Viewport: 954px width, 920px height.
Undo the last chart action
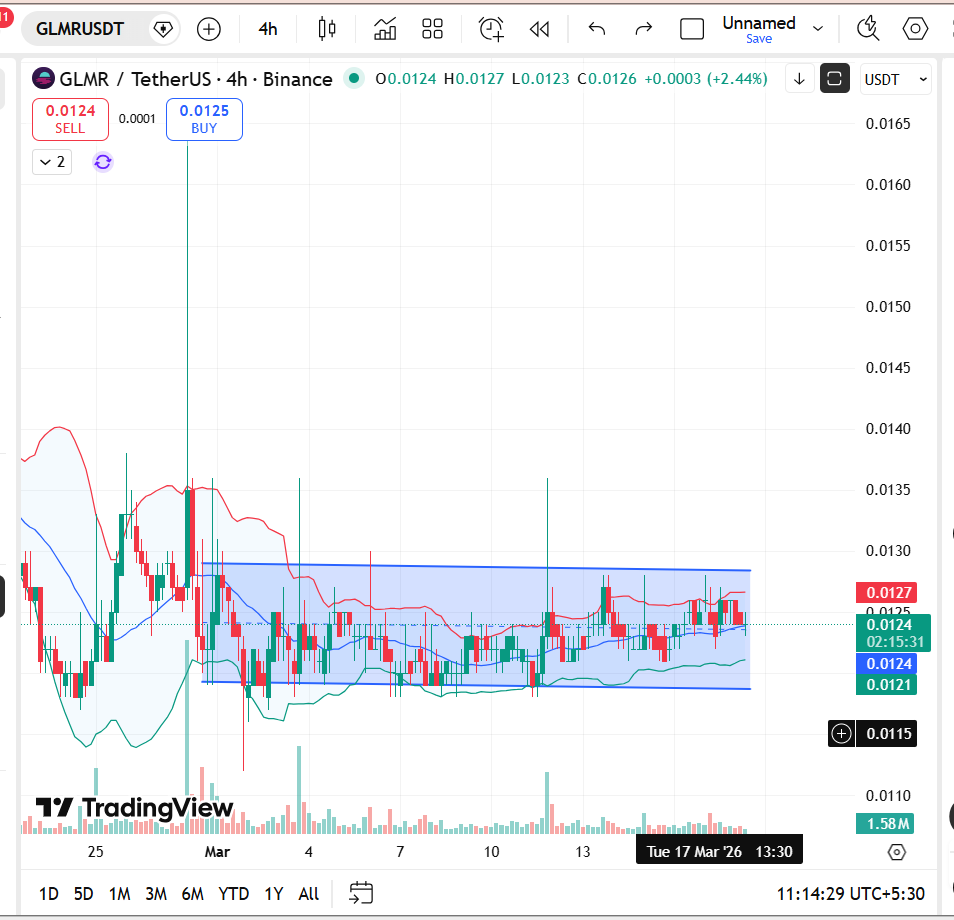(x=596, y=29)
